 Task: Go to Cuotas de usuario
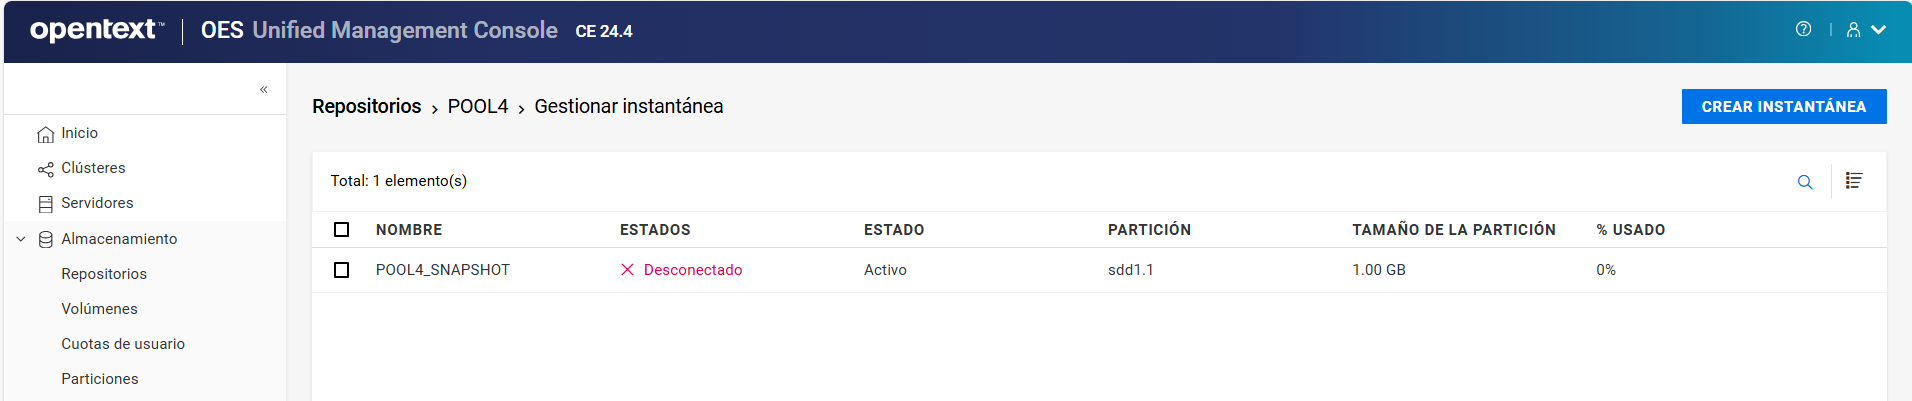tap(123, 344)
